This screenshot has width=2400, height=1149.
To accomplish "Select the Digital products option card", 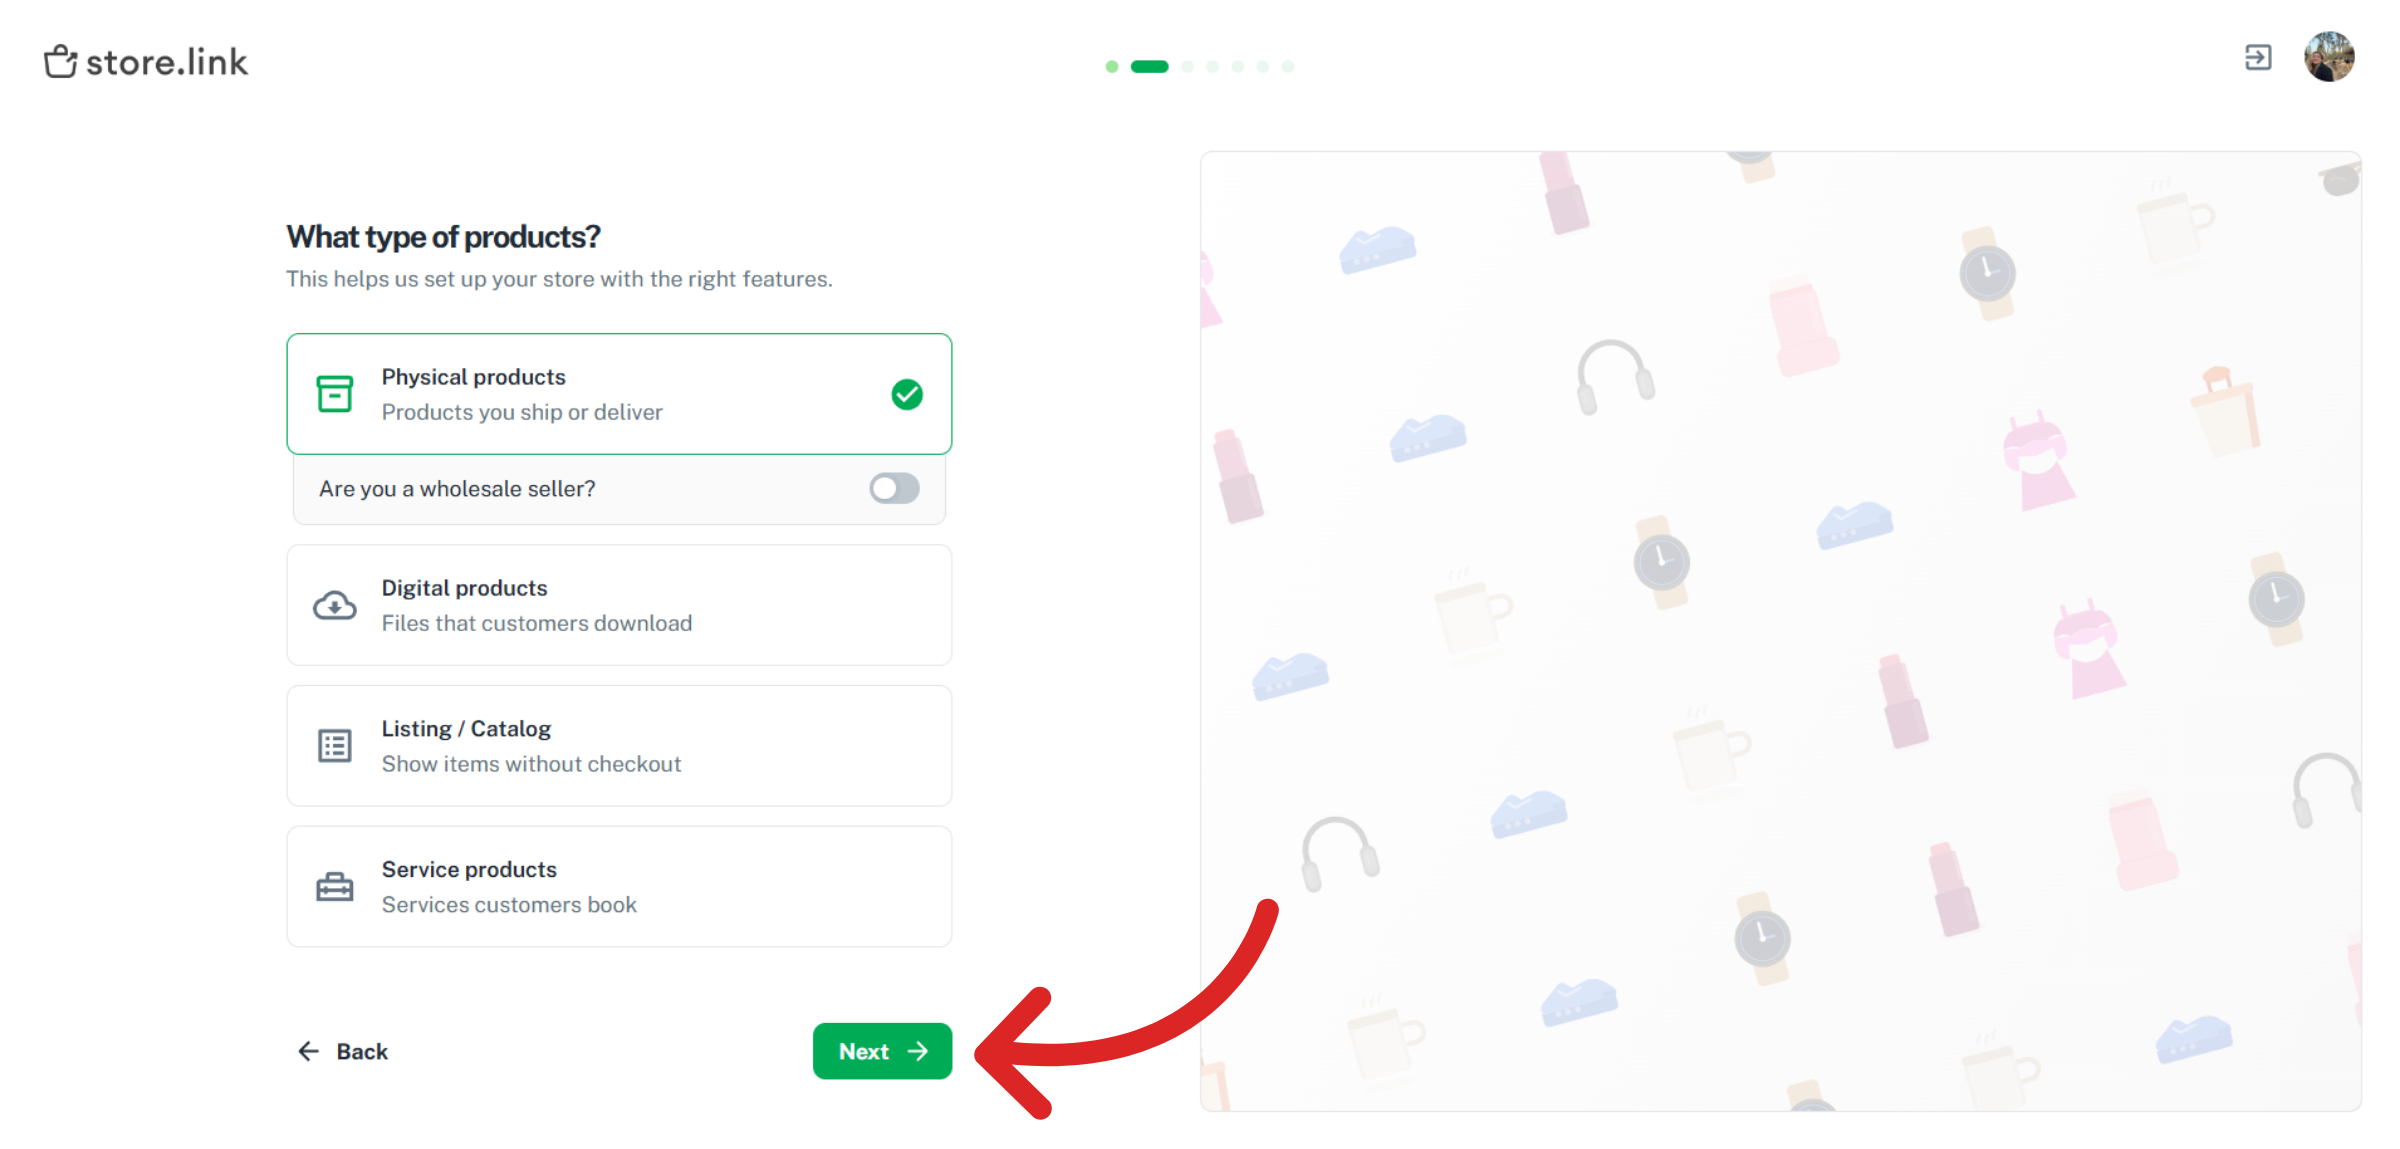I will click(x=618, y=604).
